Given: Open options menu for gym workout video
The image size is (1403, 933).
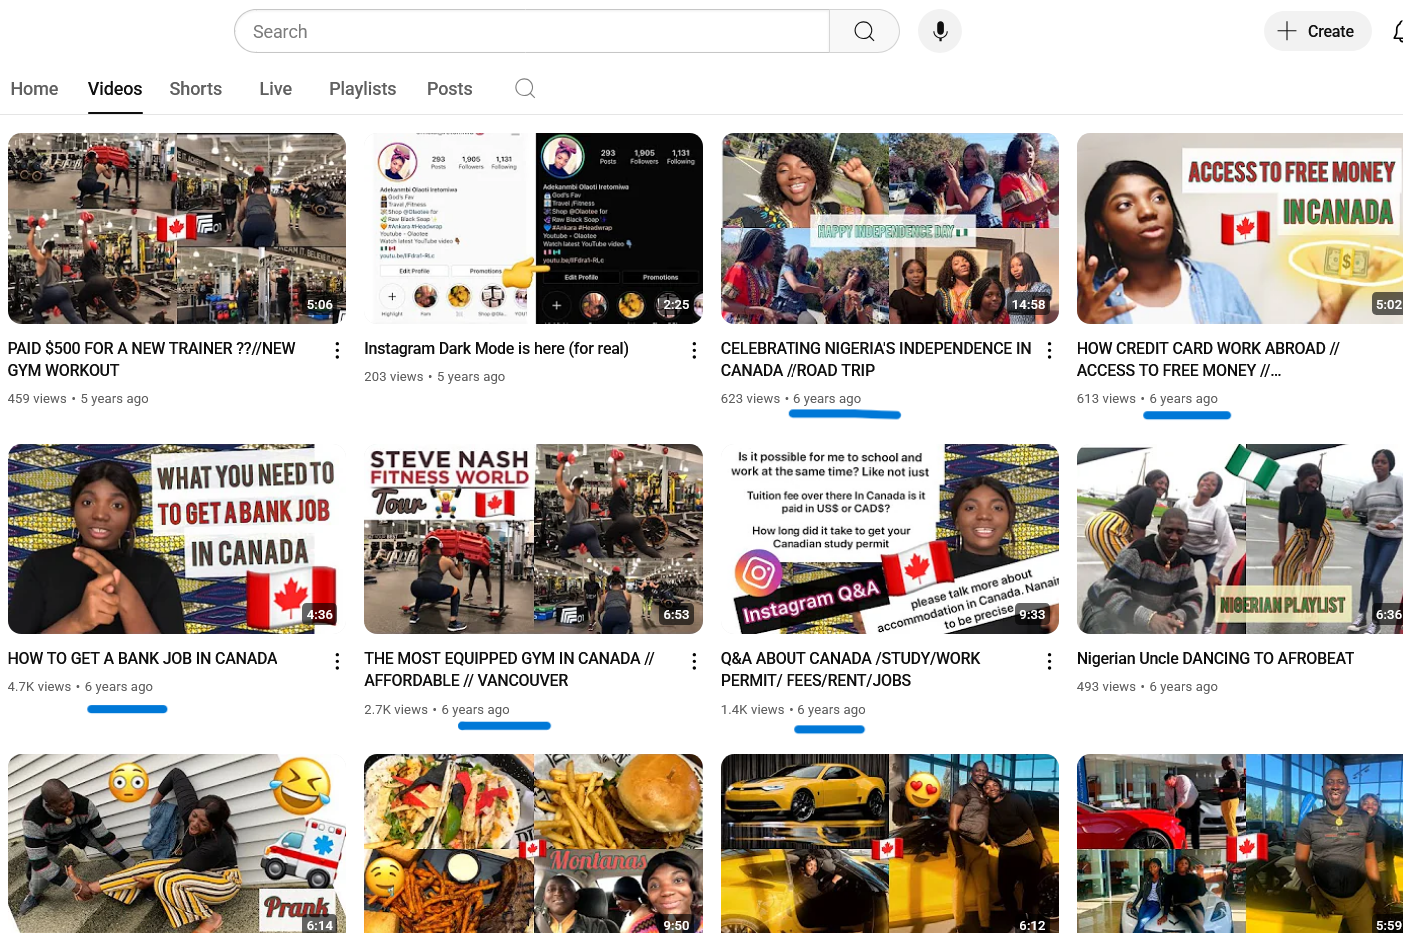Looking at the screenshot, I should click(x=337, y=350).
